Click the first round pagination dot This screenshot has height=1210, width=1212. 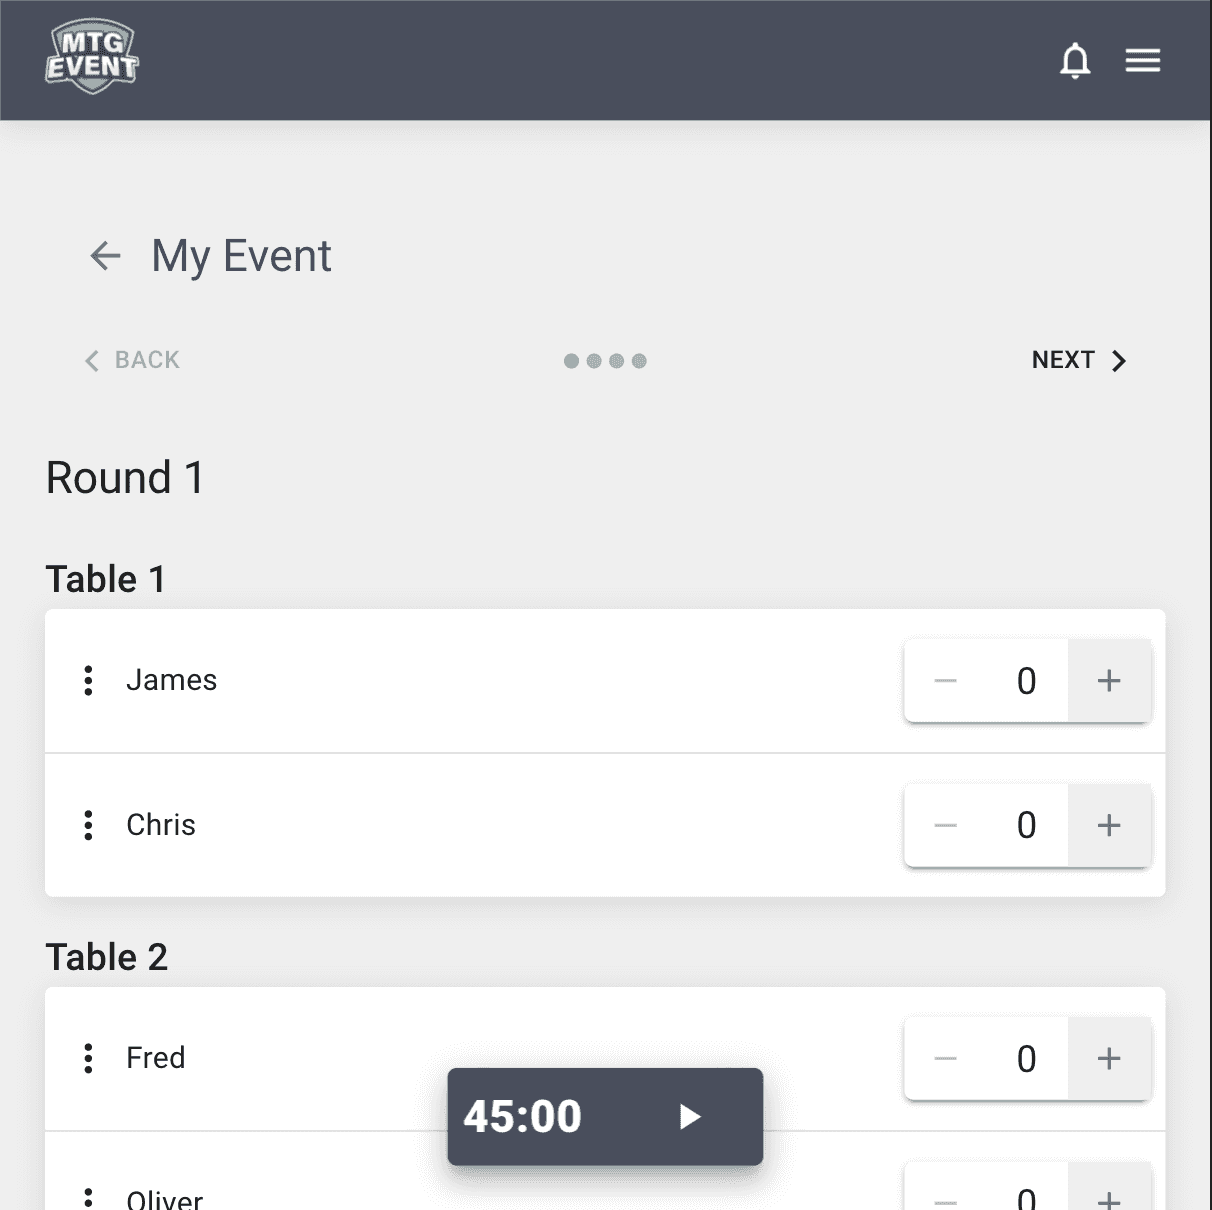click(572, 361)
